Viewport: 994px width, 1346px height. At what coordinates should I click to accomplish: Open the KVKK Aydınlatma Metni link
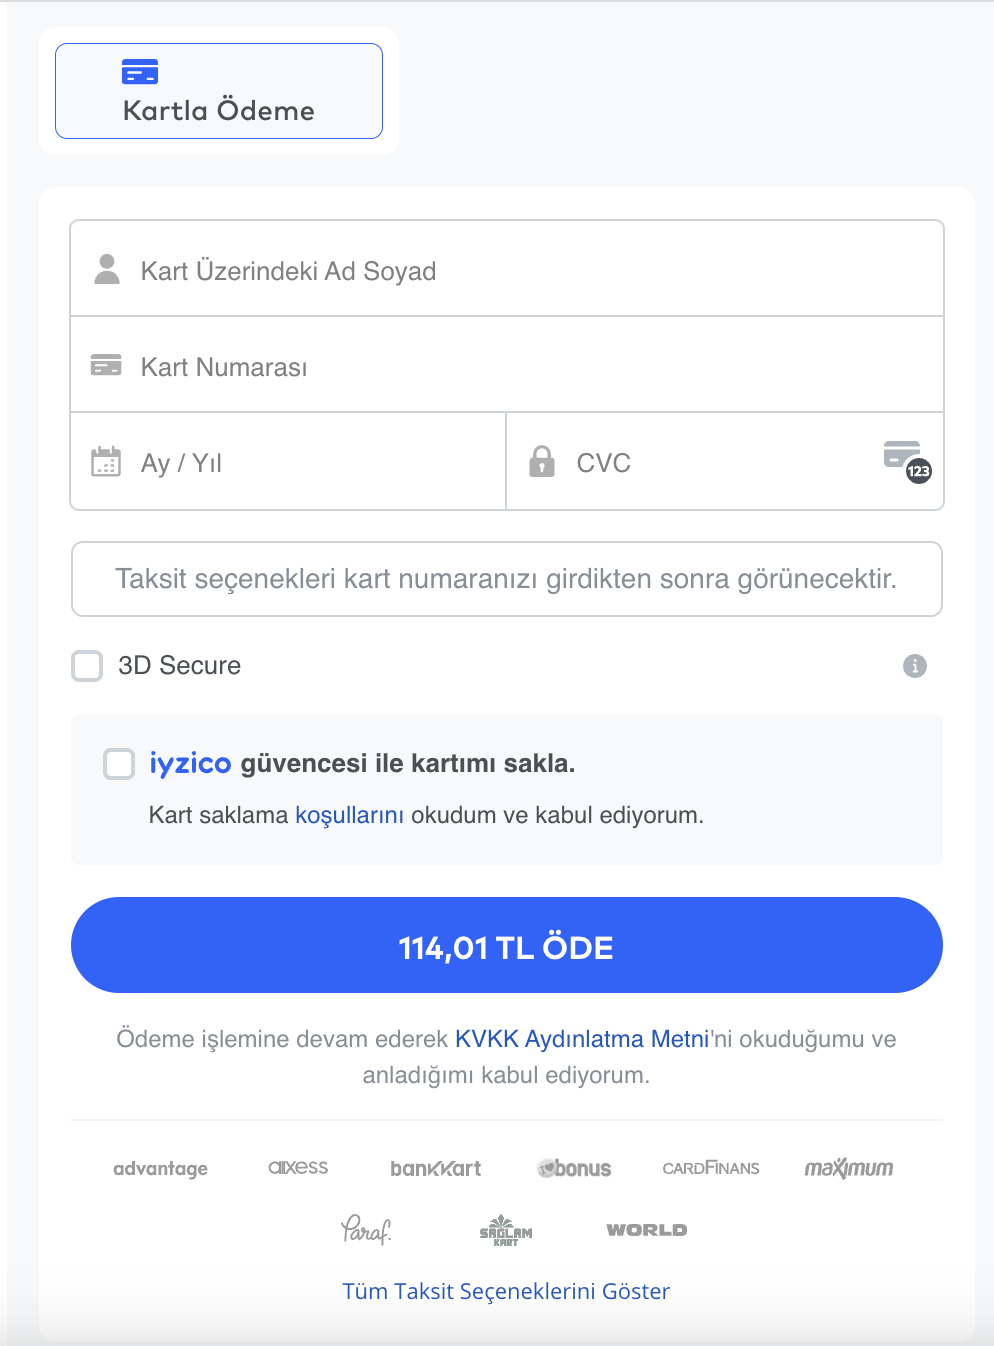[581, 1039]
